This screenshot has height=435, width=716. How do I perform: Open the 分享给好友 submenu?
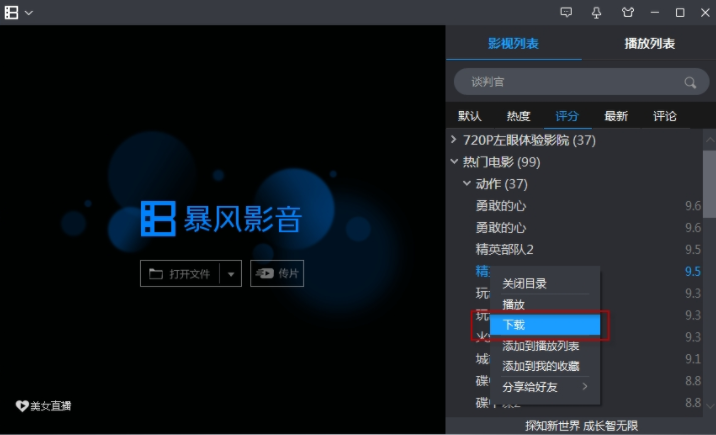click(545, 387)
